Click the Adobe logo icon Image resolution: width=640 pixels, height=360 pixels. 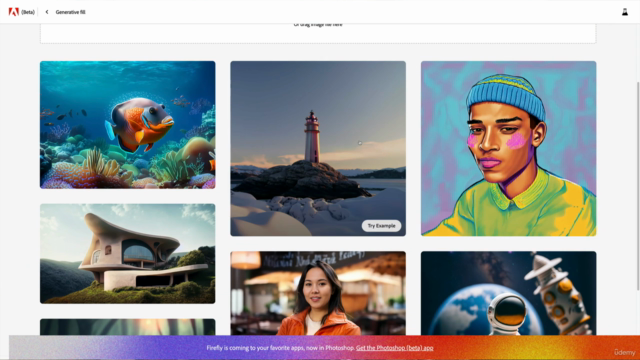[x=13, y=12]
